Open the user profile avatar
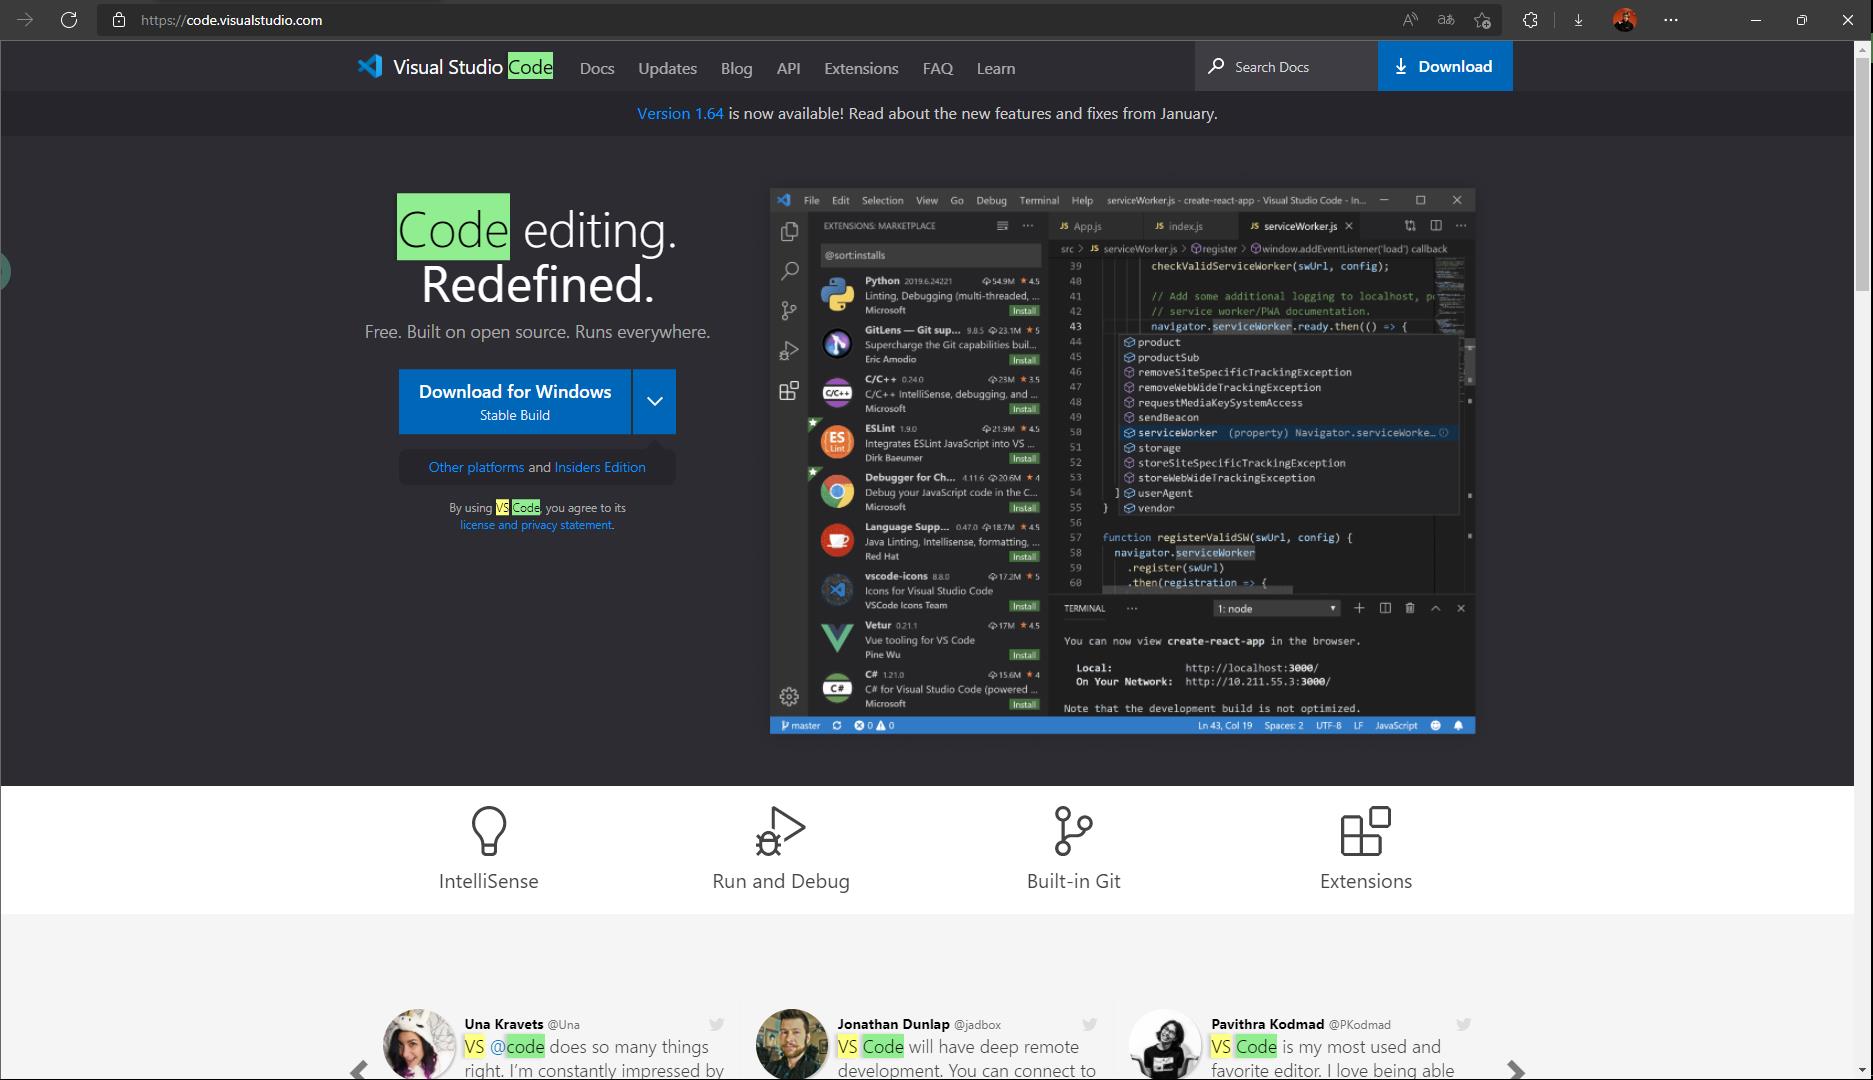The image size is (1873, 1080). click(1625, 20)
